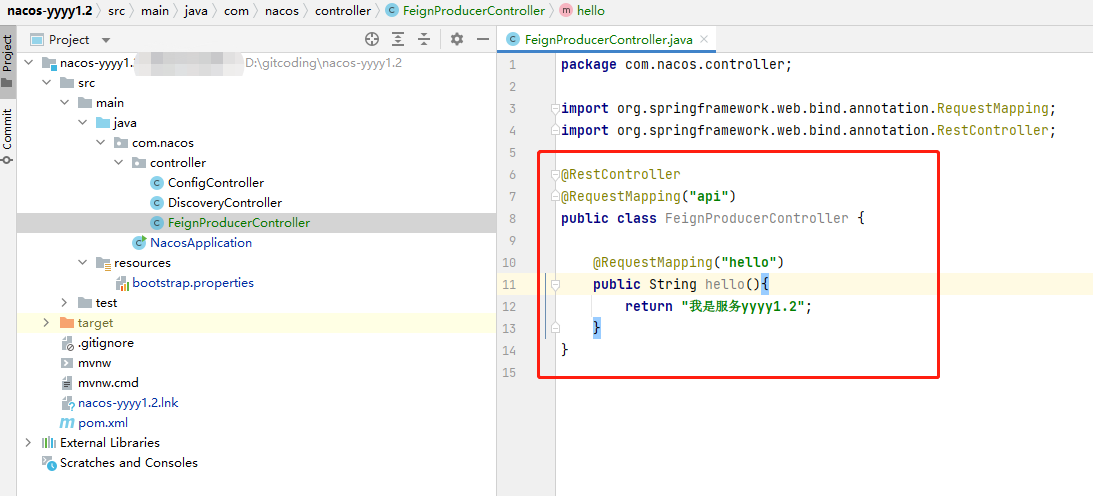
Task: Click line number 10 in gutter
Action: (509, 263)
